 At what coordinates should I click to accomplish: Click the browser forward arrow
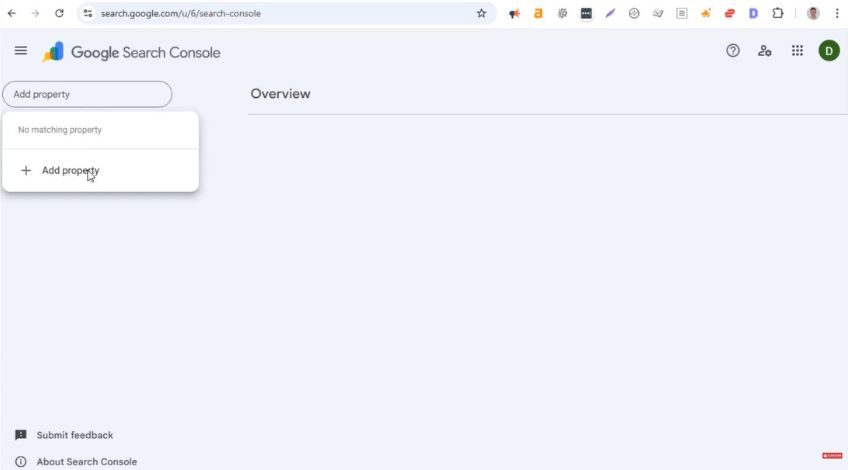35,14
